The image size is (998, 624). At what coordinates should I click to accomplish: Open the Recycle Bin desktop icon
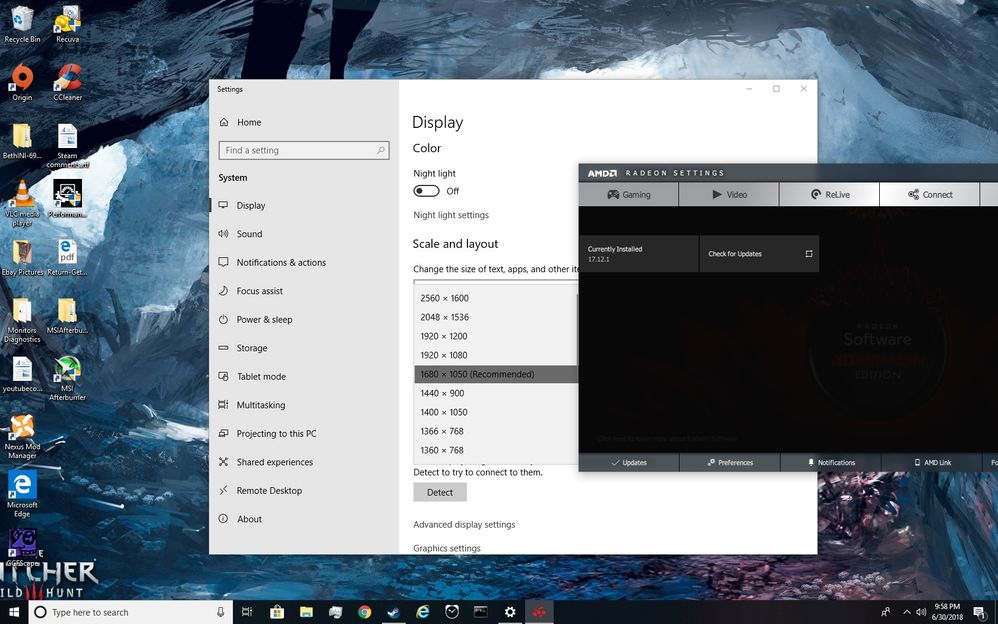pyautogui.click(x=22, y=24)
